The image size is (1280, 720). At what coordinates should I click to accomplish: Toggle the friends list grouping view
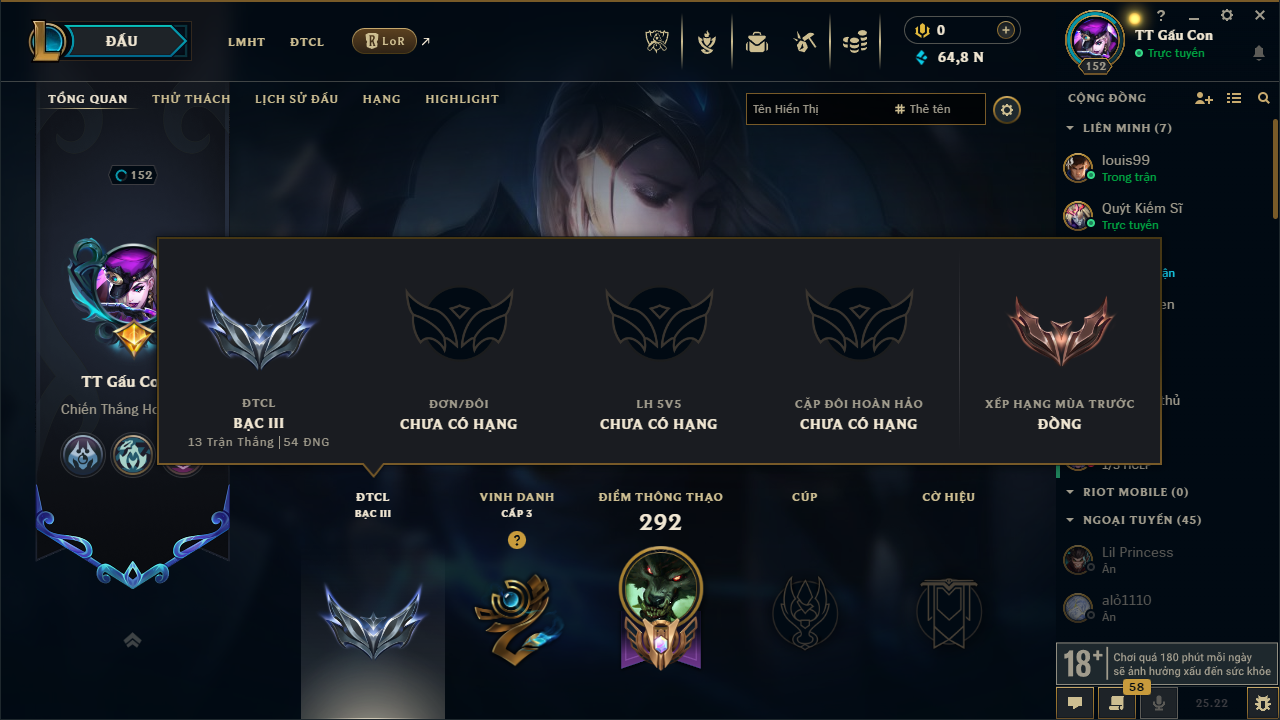(1234, 98)
